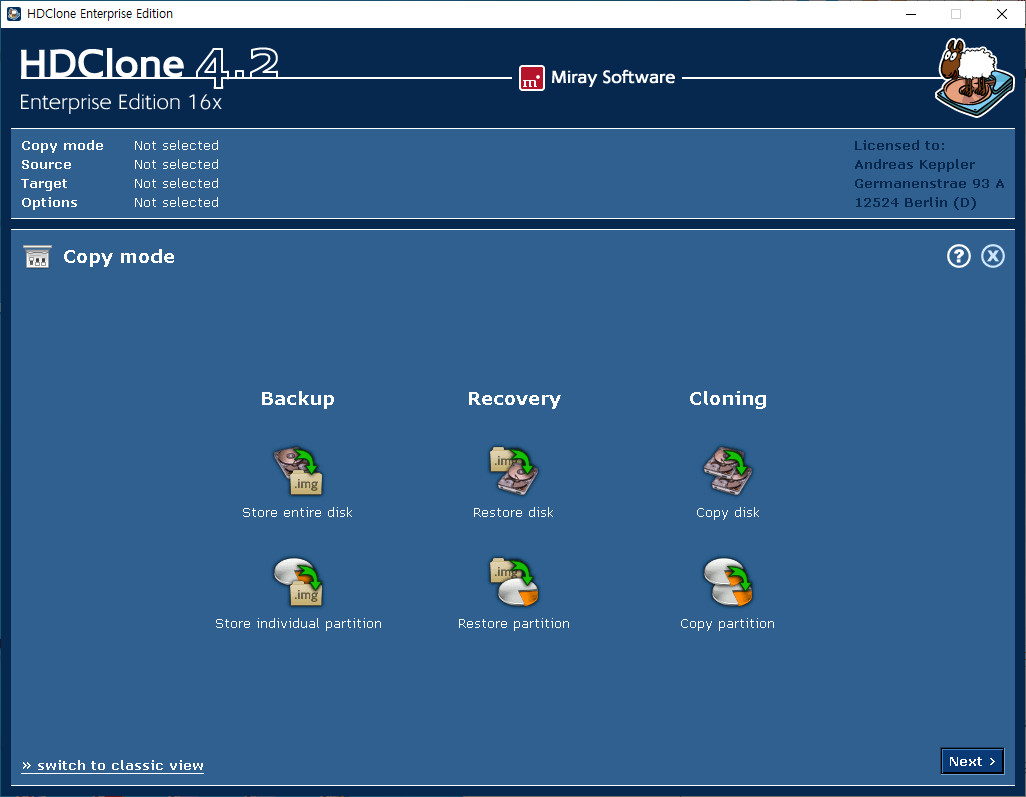Click the Andreas Keppler license name

pyautogui.click(x=914, y=165)
